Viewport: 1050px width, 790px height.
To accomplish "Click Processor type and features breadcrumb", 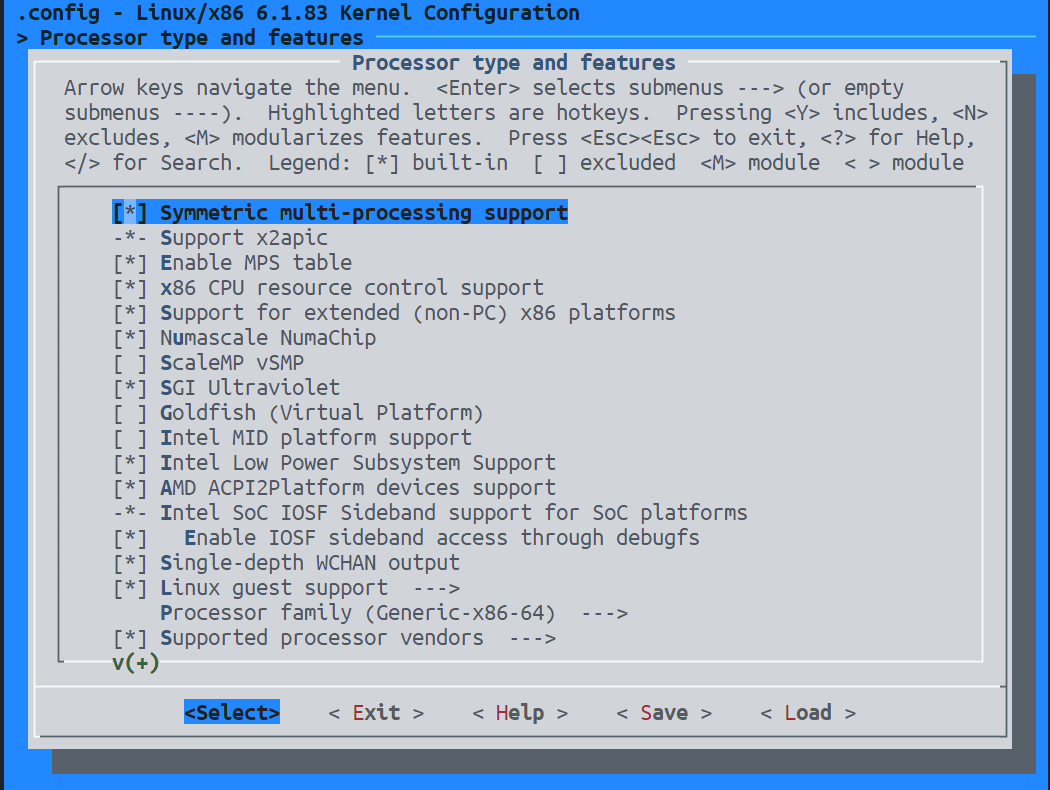I will tap(201, 38).
